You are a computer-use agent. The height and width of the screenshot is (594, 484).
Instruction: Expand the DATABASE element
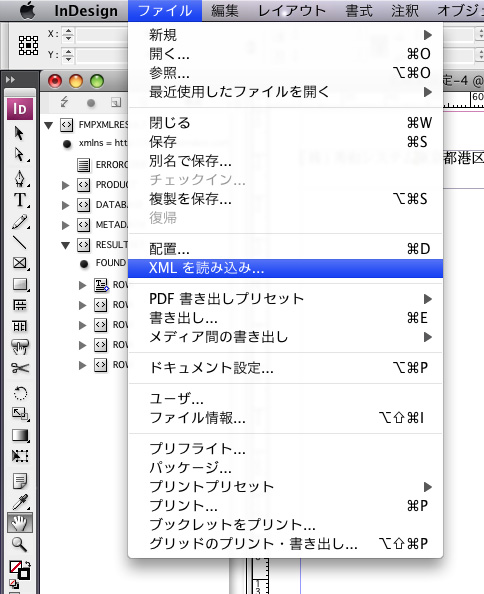coord(66,205)
